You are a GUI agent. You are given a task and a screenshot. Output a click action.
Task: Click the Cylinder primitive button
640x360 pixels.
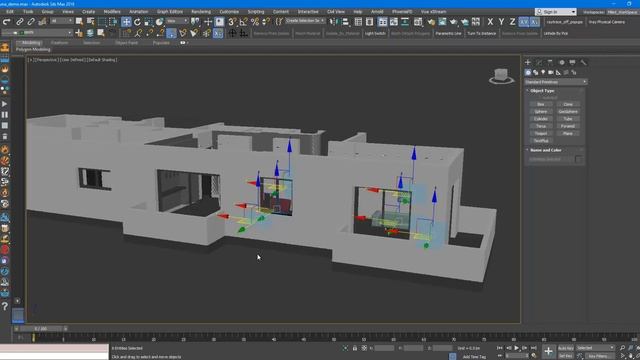541,119
